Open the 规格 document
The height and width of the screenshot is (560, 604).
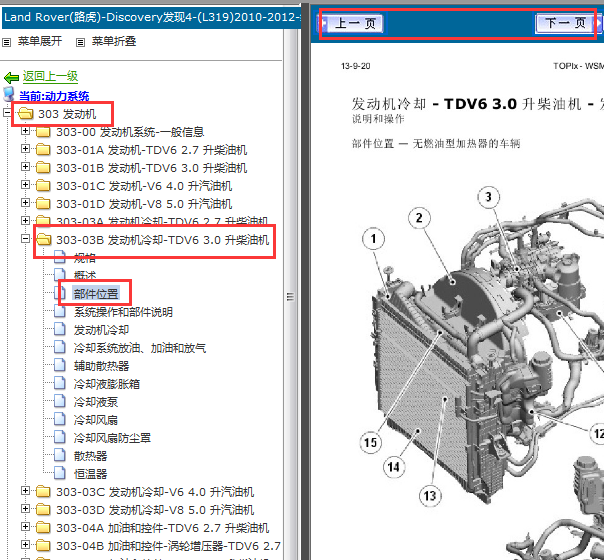85,258
